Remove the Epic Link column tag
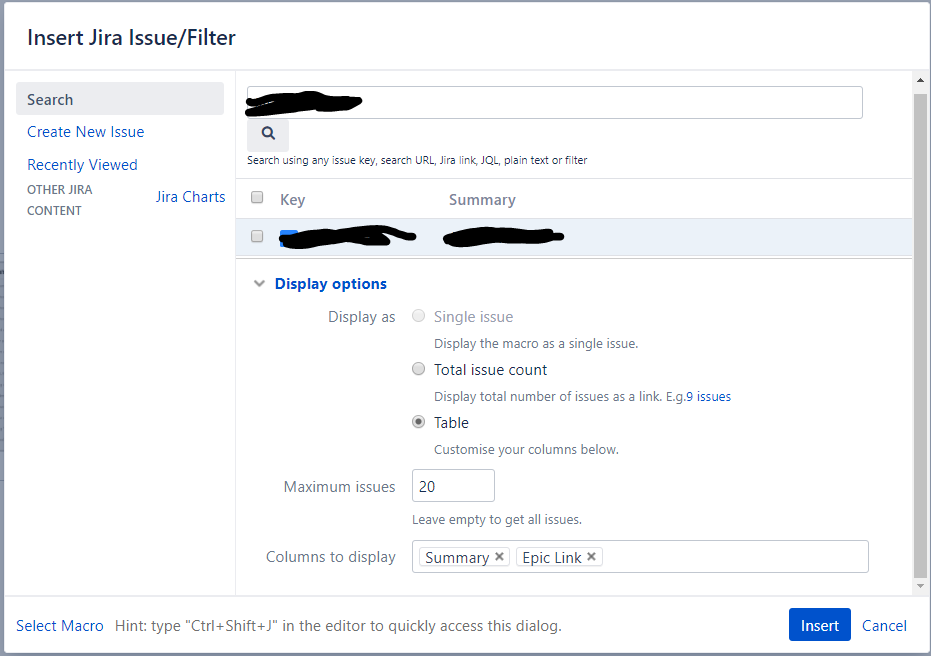 (x=591, y=557)
